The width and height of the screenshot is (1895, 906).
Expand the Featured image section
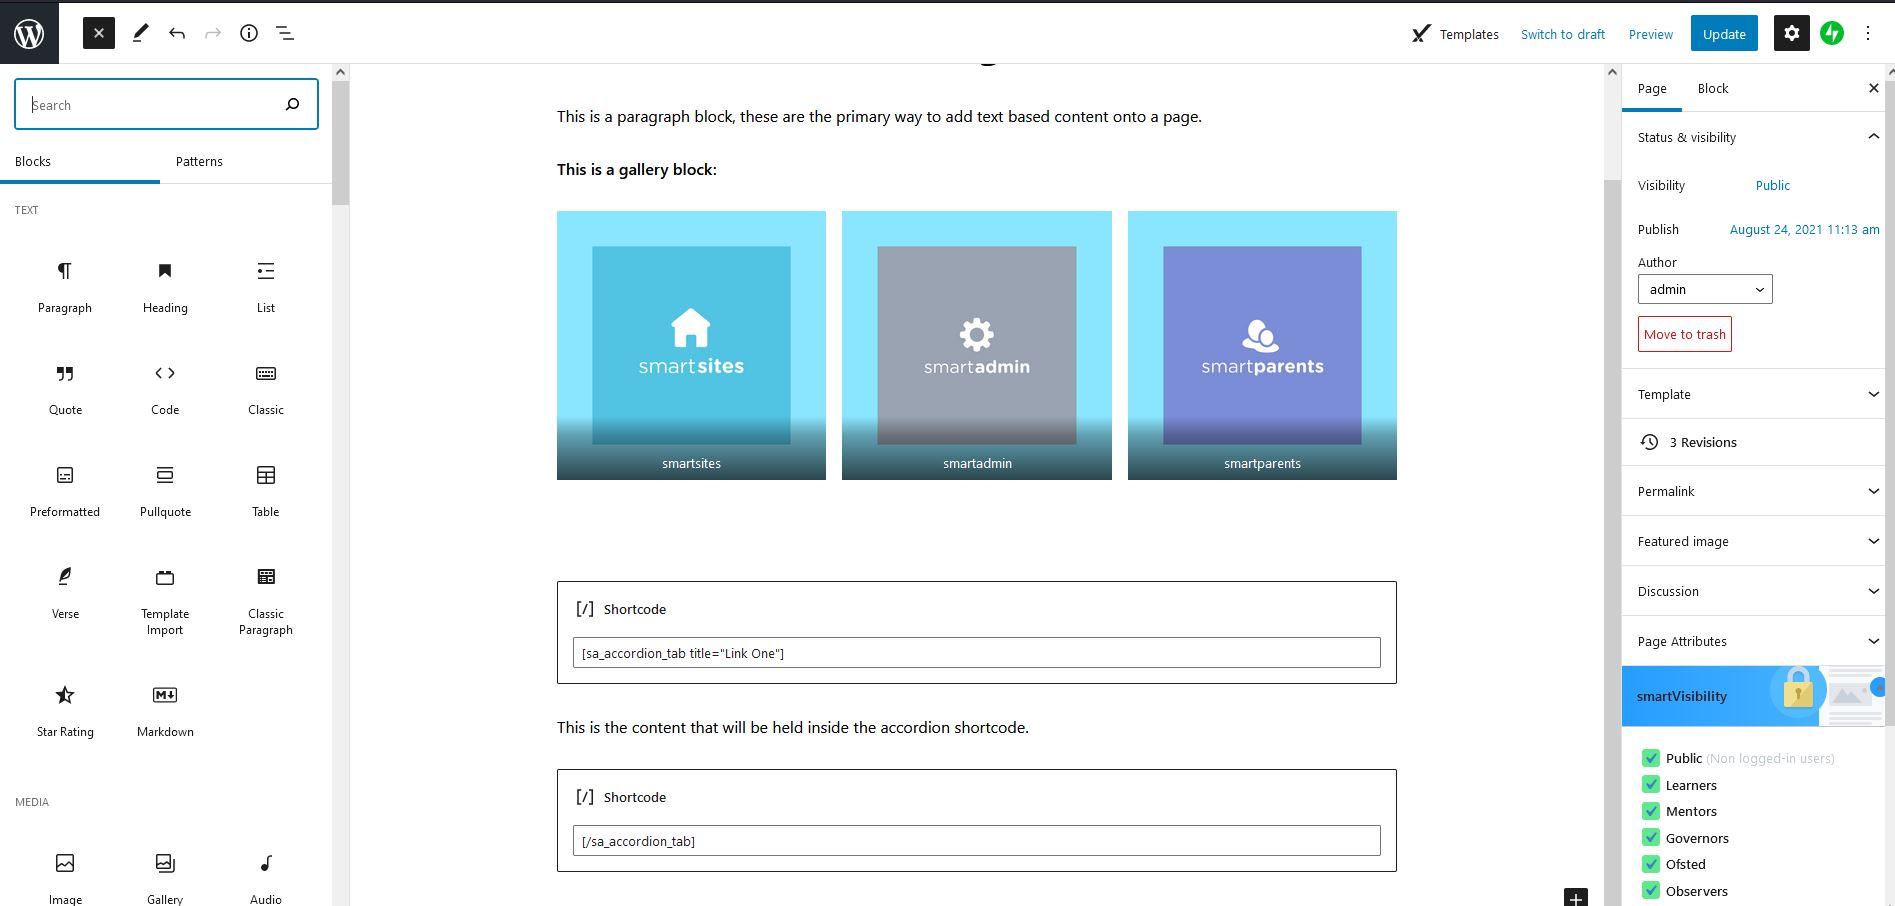1753,541
